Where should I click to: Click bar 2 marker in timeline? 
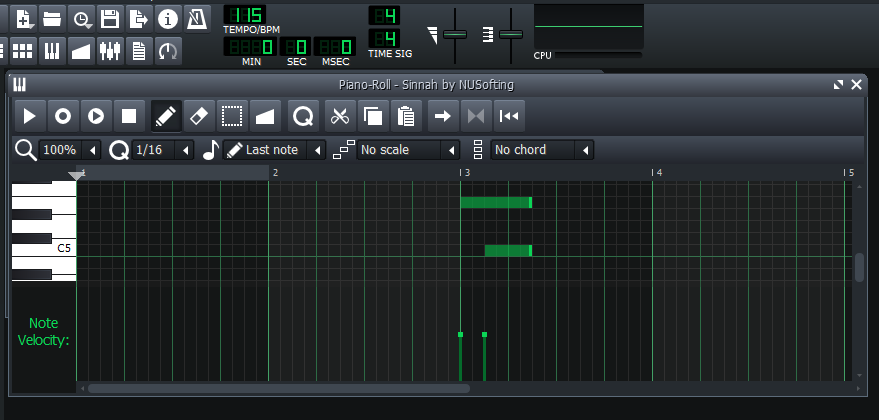pos(274,173)
